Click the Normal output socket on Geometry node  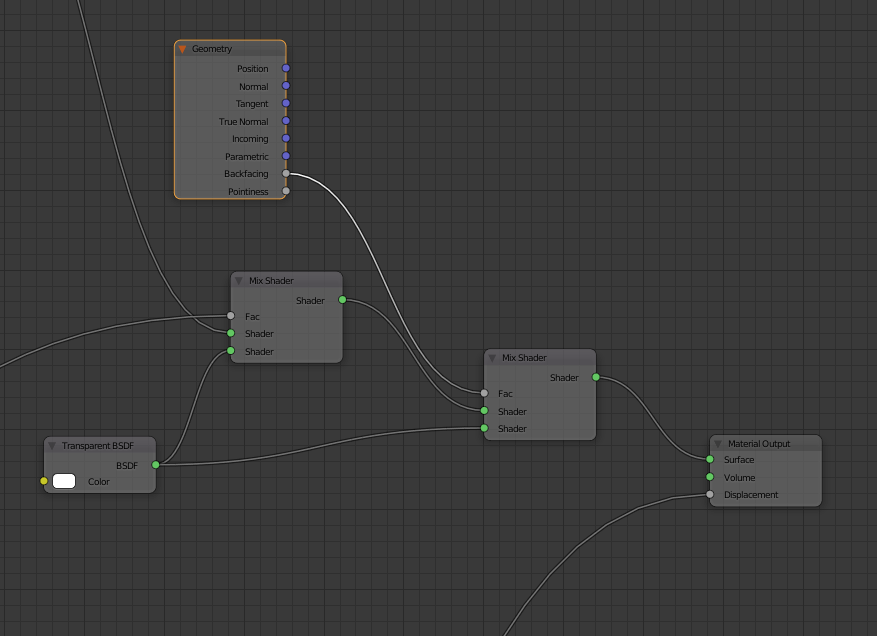point(287,86)
